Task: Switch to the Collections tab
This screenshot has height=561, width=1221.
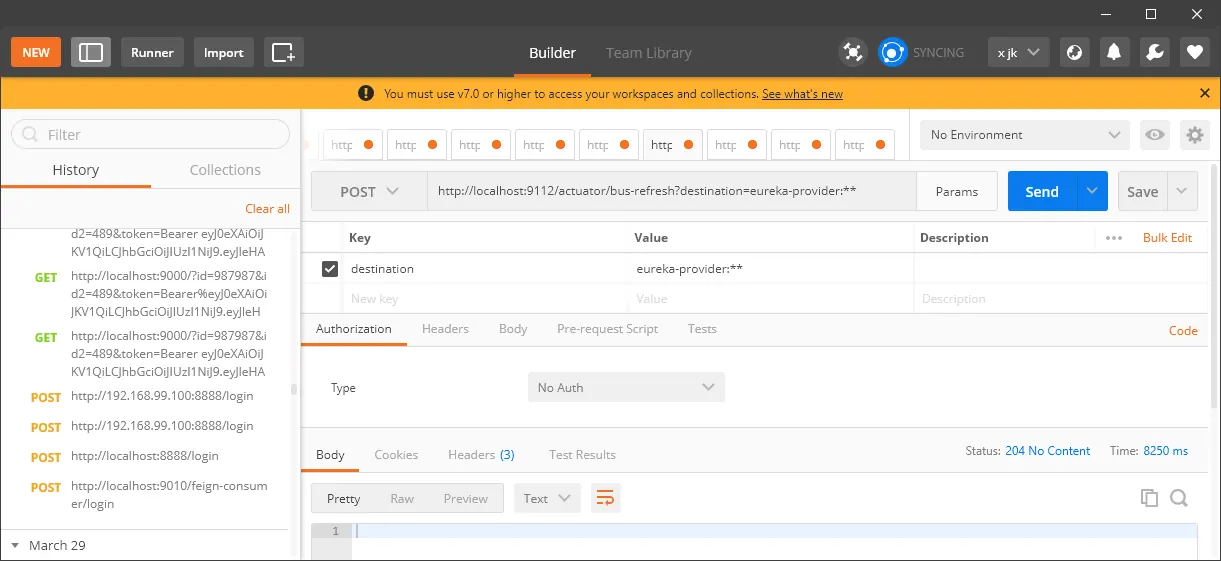Action: [x=225, y=170]
